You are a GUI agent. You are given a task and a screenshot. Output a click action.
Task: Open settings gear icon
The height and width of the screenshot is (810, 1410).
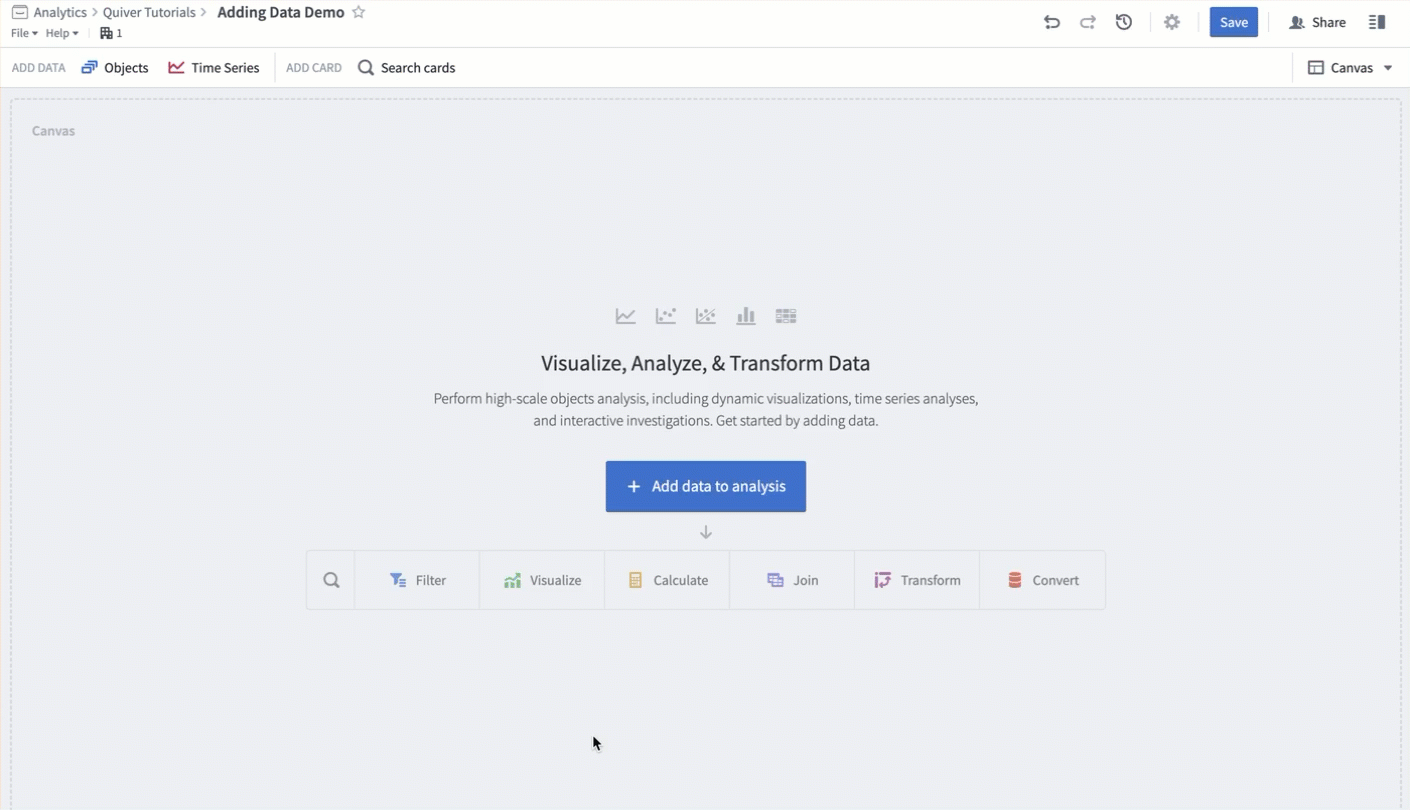(x=1172, y=22)
